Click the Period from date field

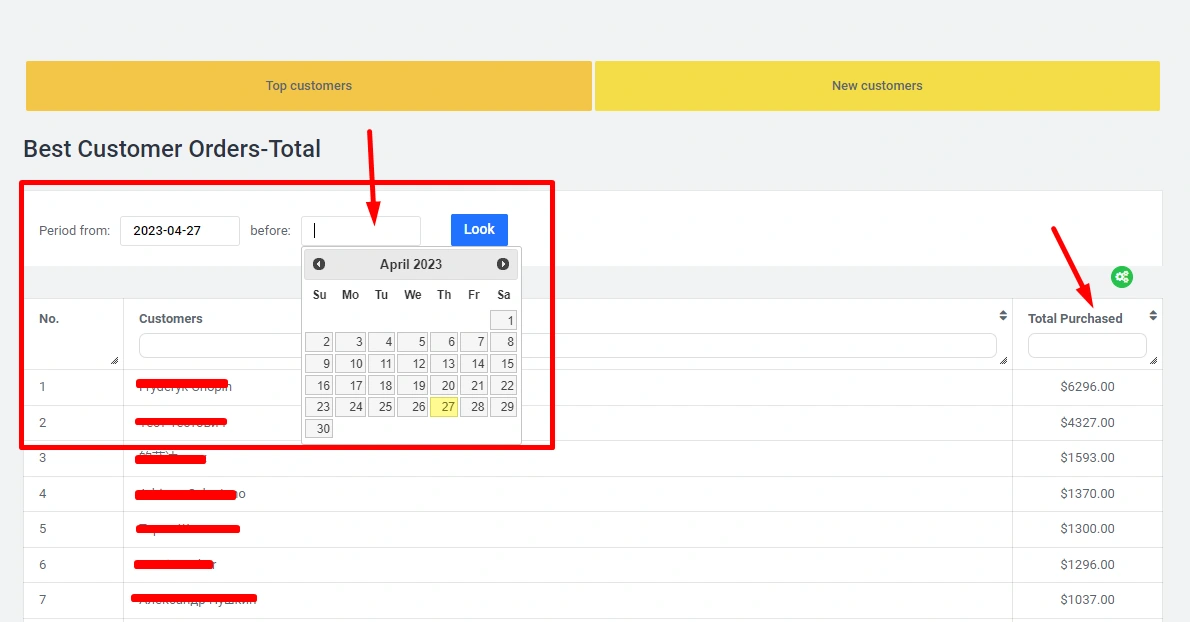point(180,231)
